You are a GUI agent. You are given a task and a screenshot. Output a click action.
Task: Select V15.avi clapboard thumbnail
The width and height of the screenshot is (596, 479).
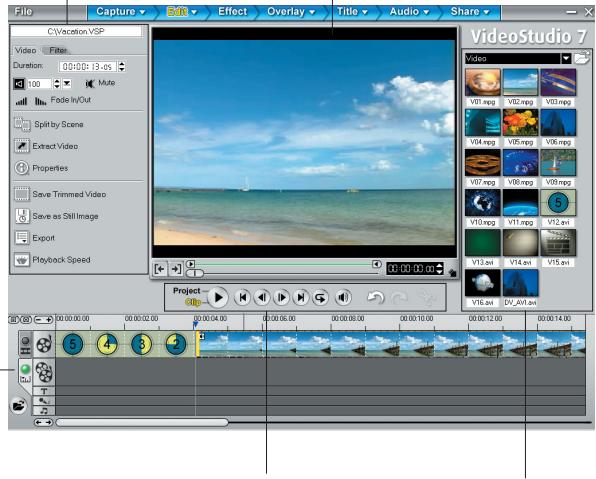pos(558,243)
